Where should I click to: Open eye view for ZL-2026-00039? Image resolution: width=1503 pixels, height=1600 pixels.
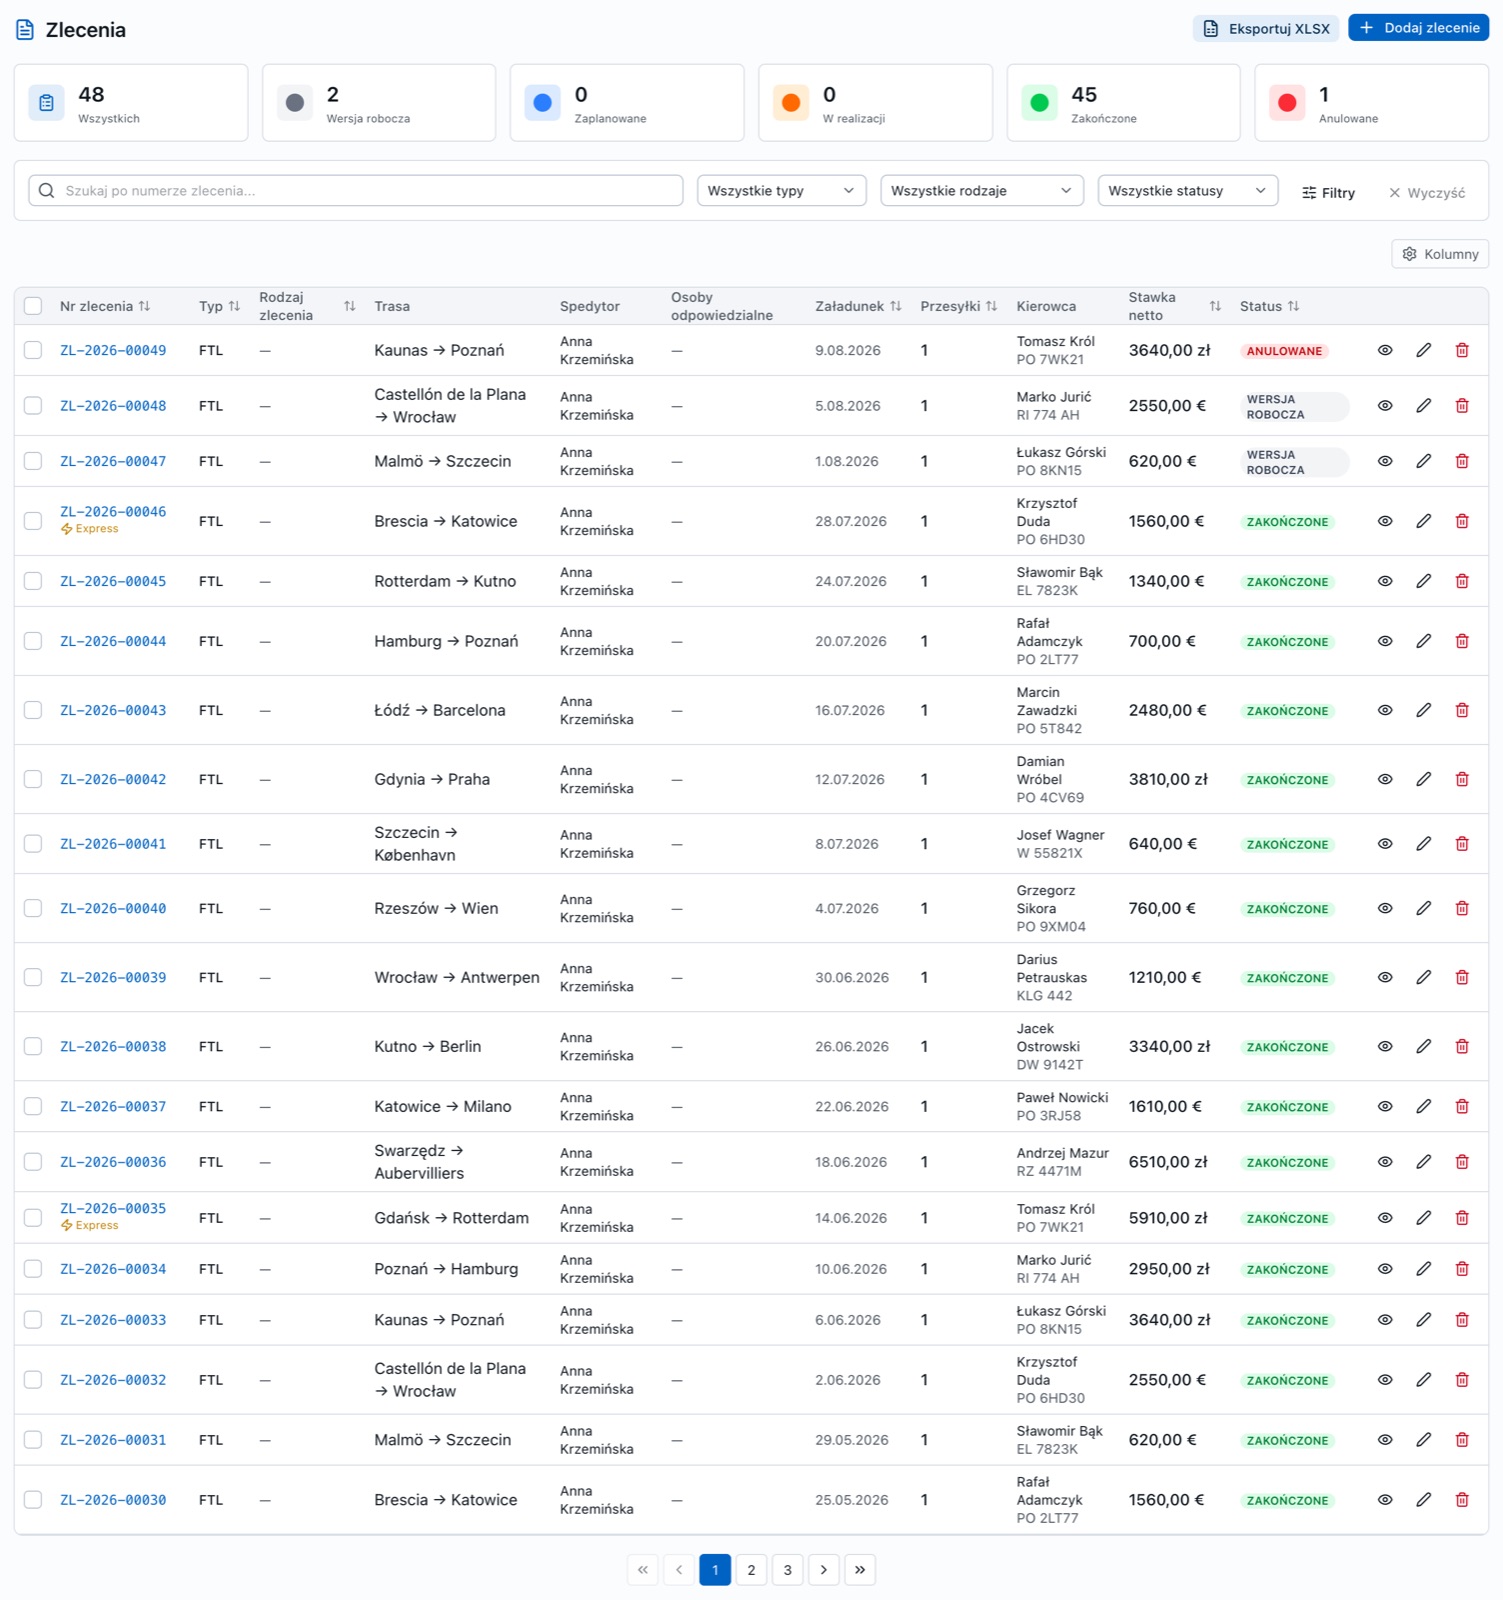[x=1385, y=977]
